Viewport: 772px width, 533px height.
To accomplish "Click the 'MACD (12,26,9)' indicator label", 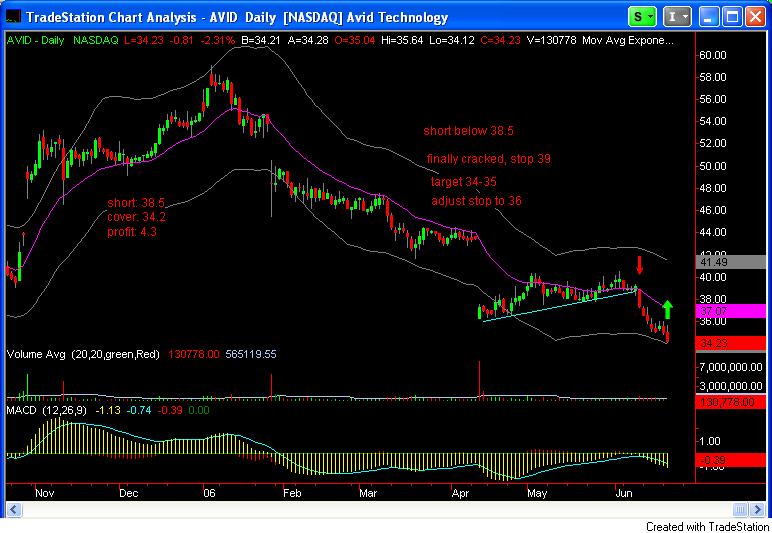I will point(46,410).
